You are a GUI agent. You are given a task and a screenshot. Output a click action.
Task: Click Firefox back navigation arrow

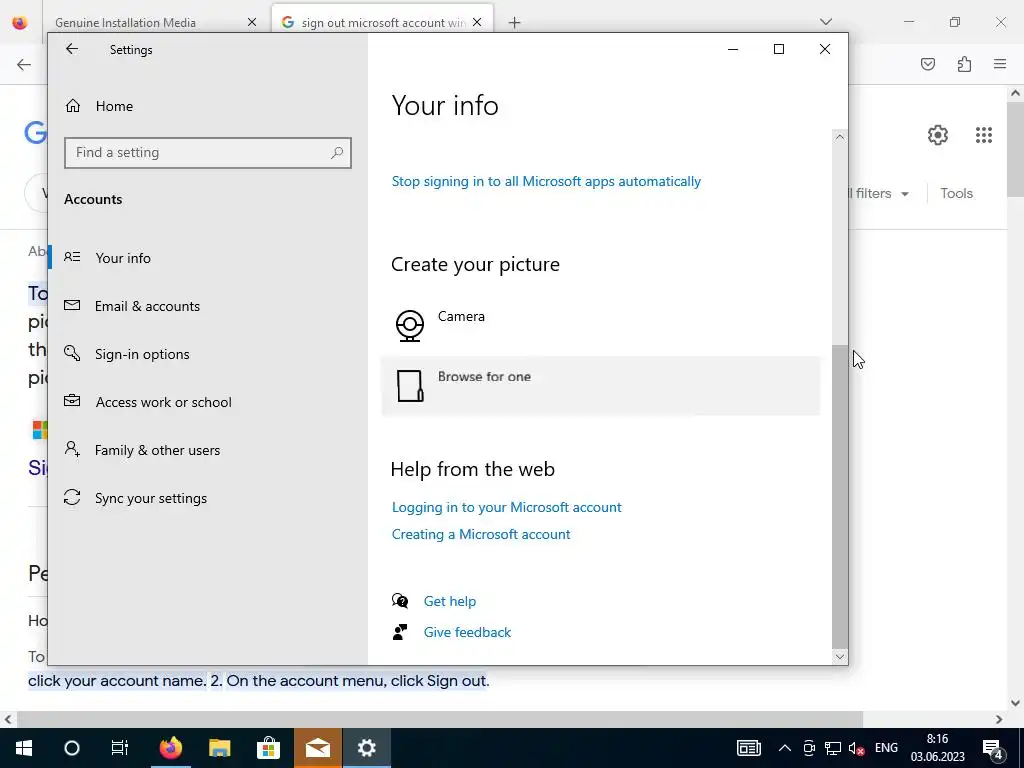pyautogui.click(x=24, y=64)
